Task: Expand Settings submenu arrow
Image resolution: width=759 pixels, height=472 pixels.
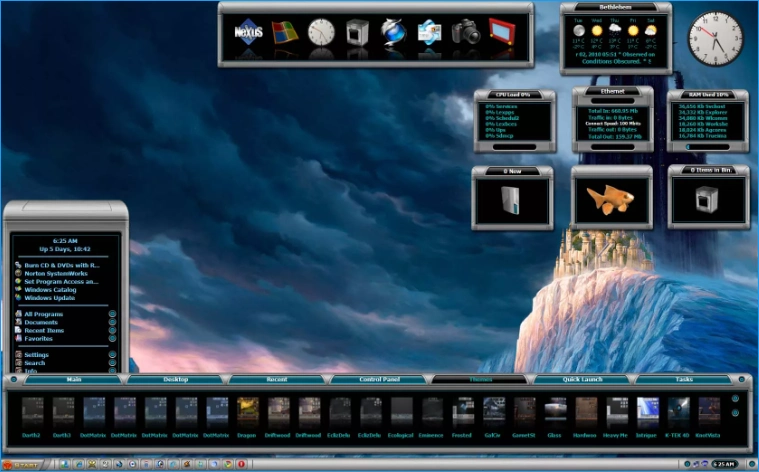Action: click(112, 354)
